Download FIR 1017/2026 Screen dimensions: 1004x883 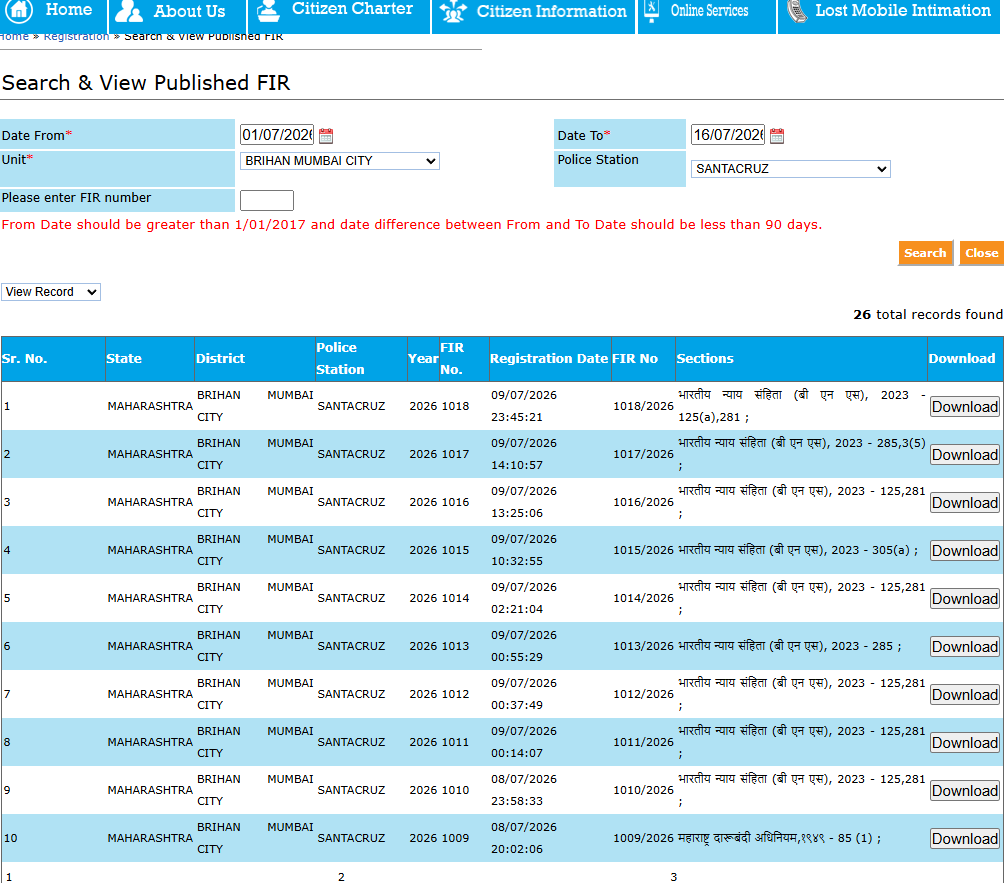point(964,455)
